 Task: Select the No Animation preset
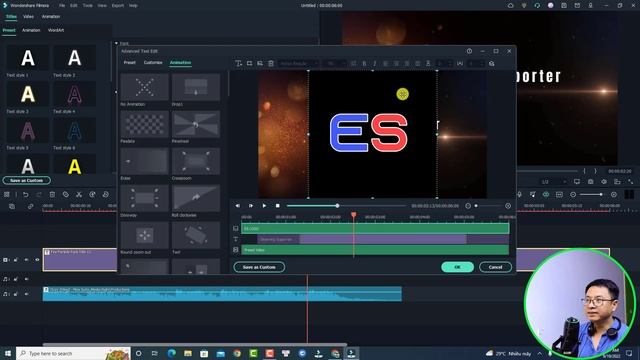click(x=144, y=87)
